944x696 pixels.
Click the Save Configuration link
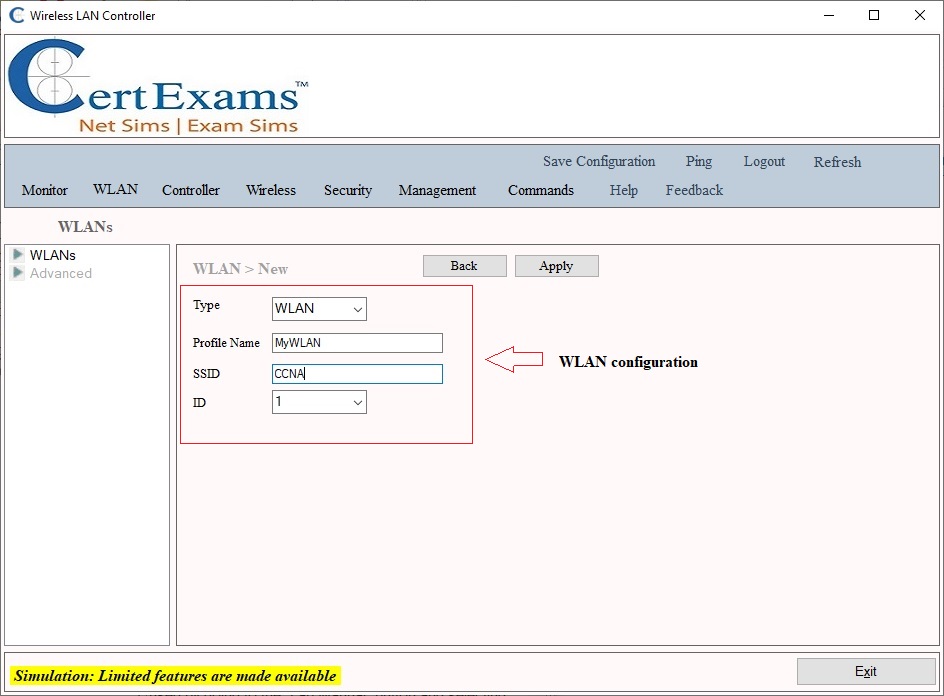pos(598,161)
